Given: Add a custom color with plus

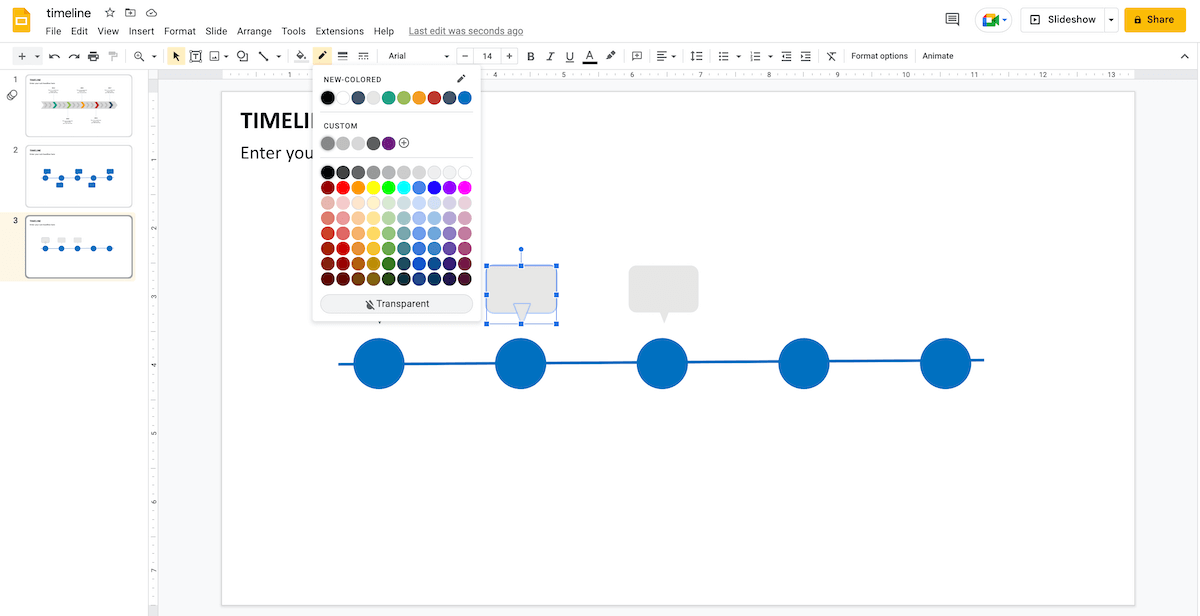Looking at the screenshot, I should [x=404, y=143].
